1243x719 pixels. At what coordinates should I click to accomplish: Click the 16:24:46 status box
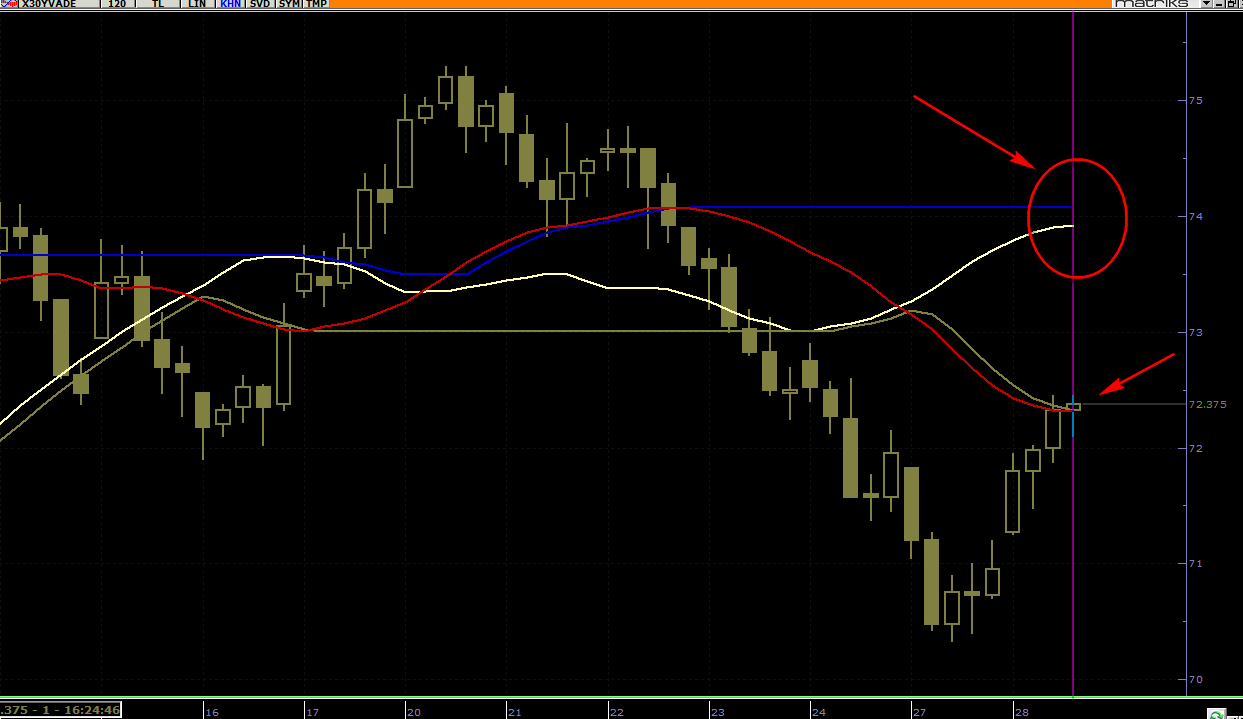point(60,711)
